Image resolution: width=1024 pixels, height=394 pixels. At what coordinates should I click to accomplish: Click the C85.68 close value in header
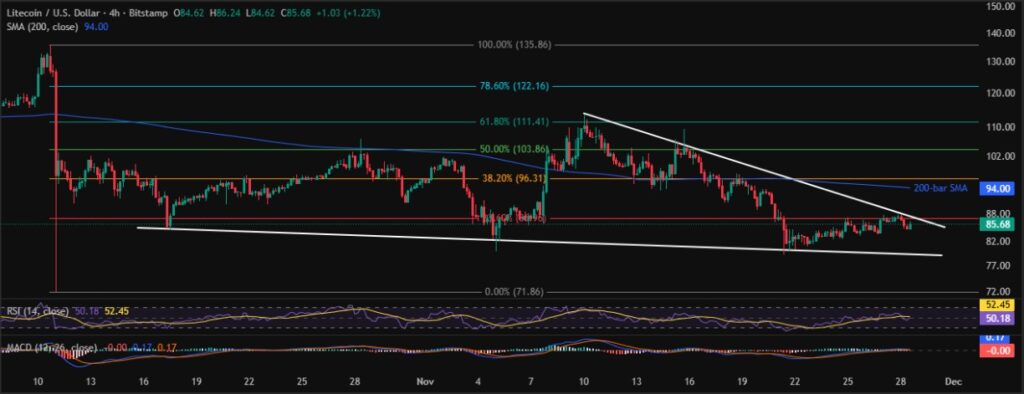[x=295, y=14]
